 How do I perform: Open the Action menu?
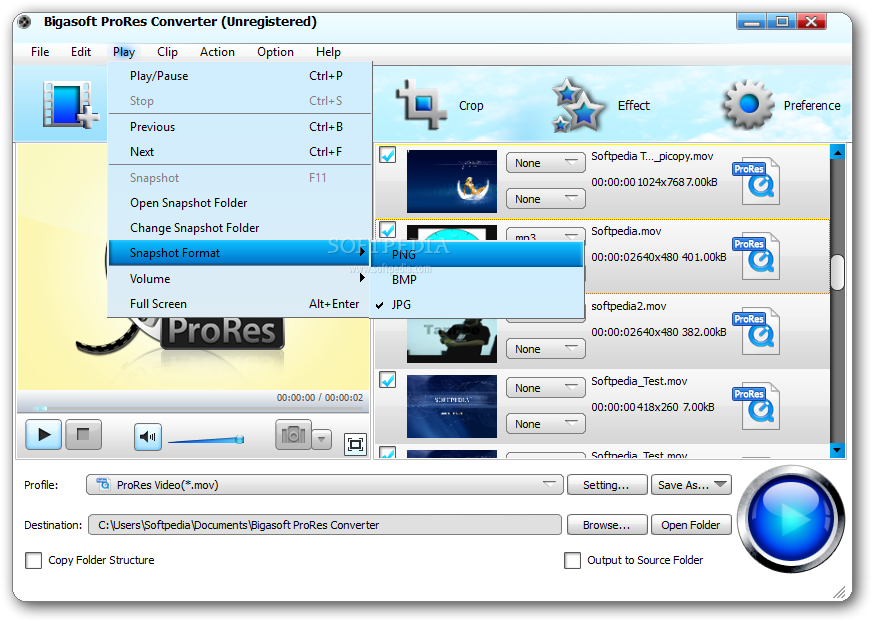point(217,52)
